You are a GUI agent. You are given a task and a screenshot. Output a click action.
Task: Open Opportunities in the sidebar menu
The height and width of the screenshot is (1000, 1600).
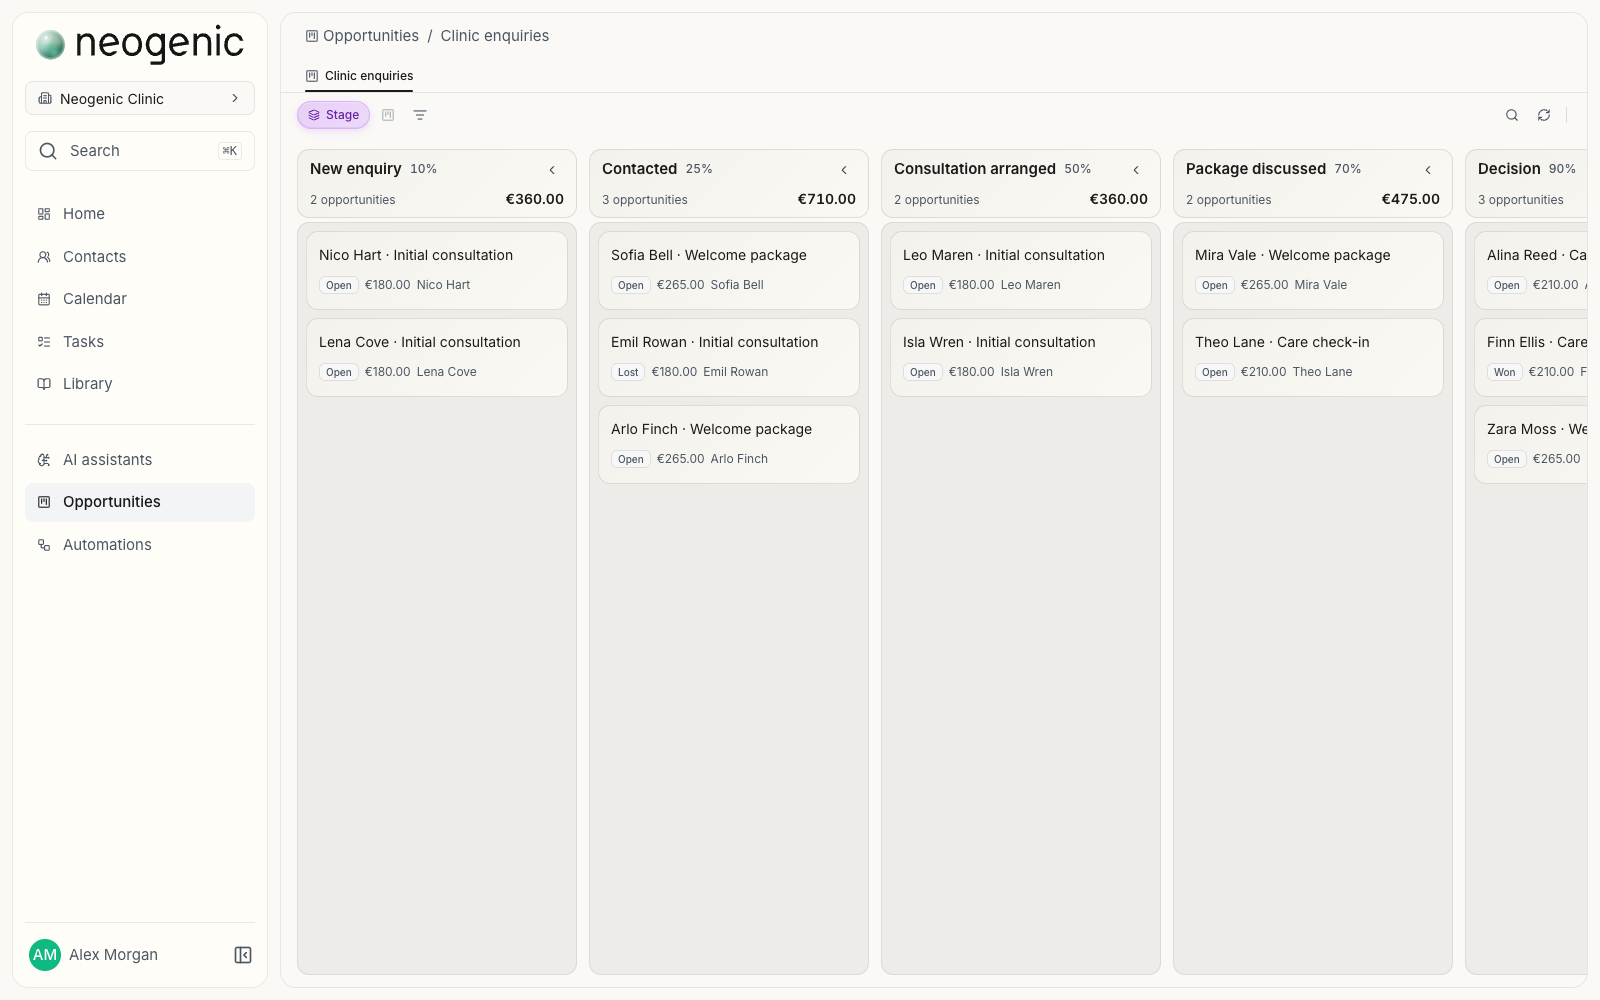(140, 502)
